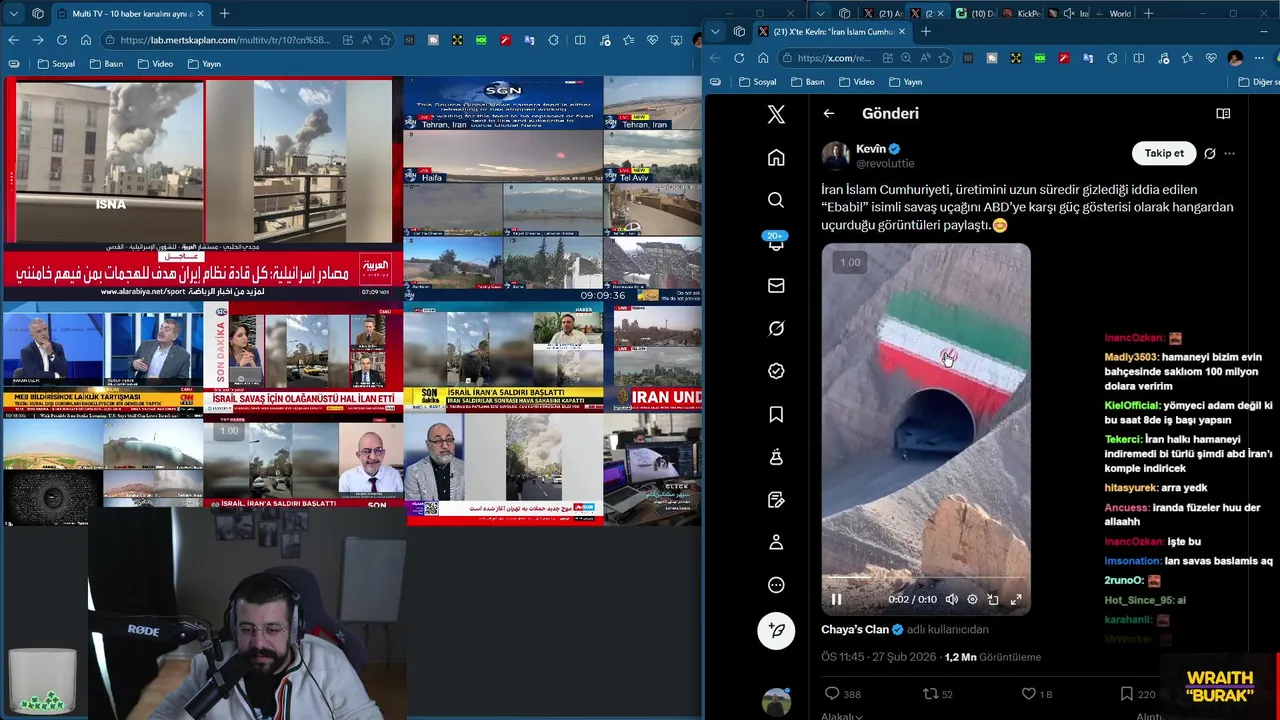This screenshot has width=1280, height=720.
Task: Open More options circle in X sidebar
Action: 776,585
